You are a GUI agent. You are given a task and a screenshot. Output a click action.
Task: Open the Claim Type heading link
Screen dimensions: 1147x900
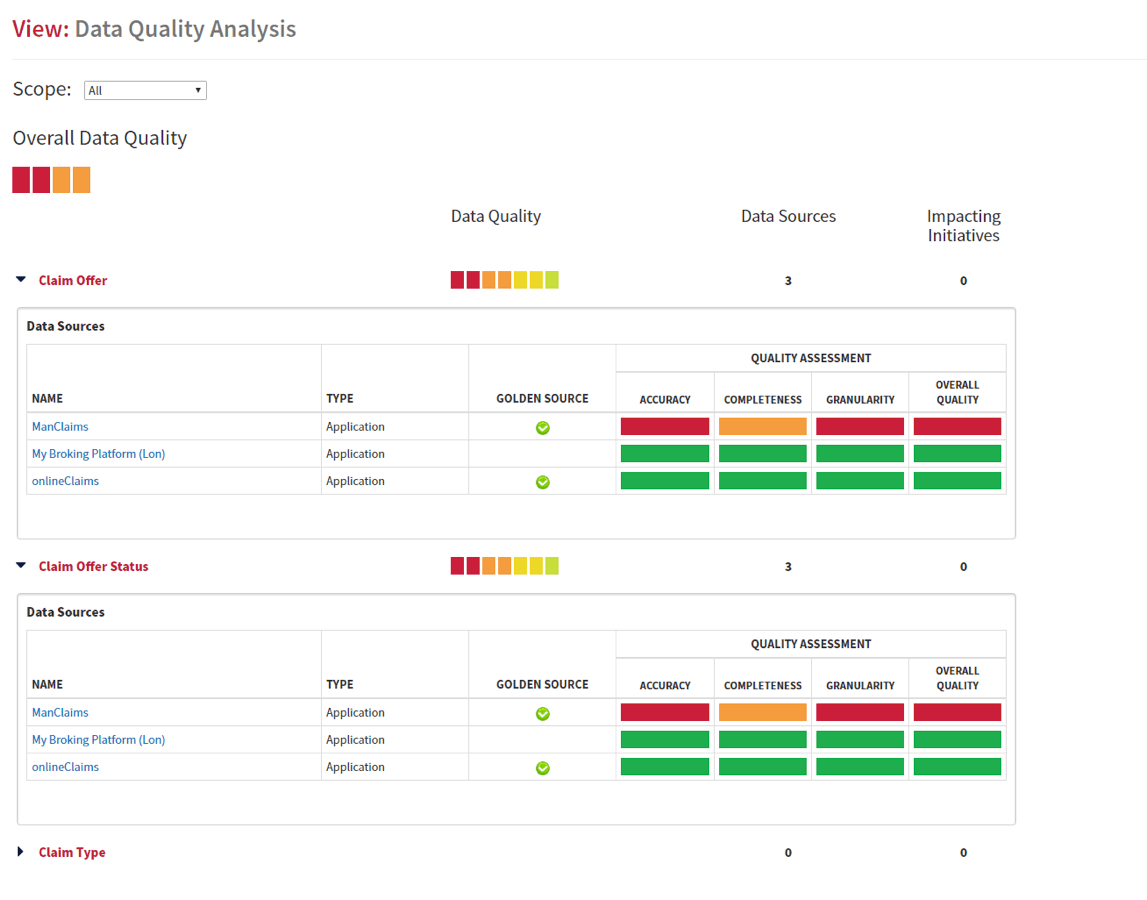[x=72, y=852]
